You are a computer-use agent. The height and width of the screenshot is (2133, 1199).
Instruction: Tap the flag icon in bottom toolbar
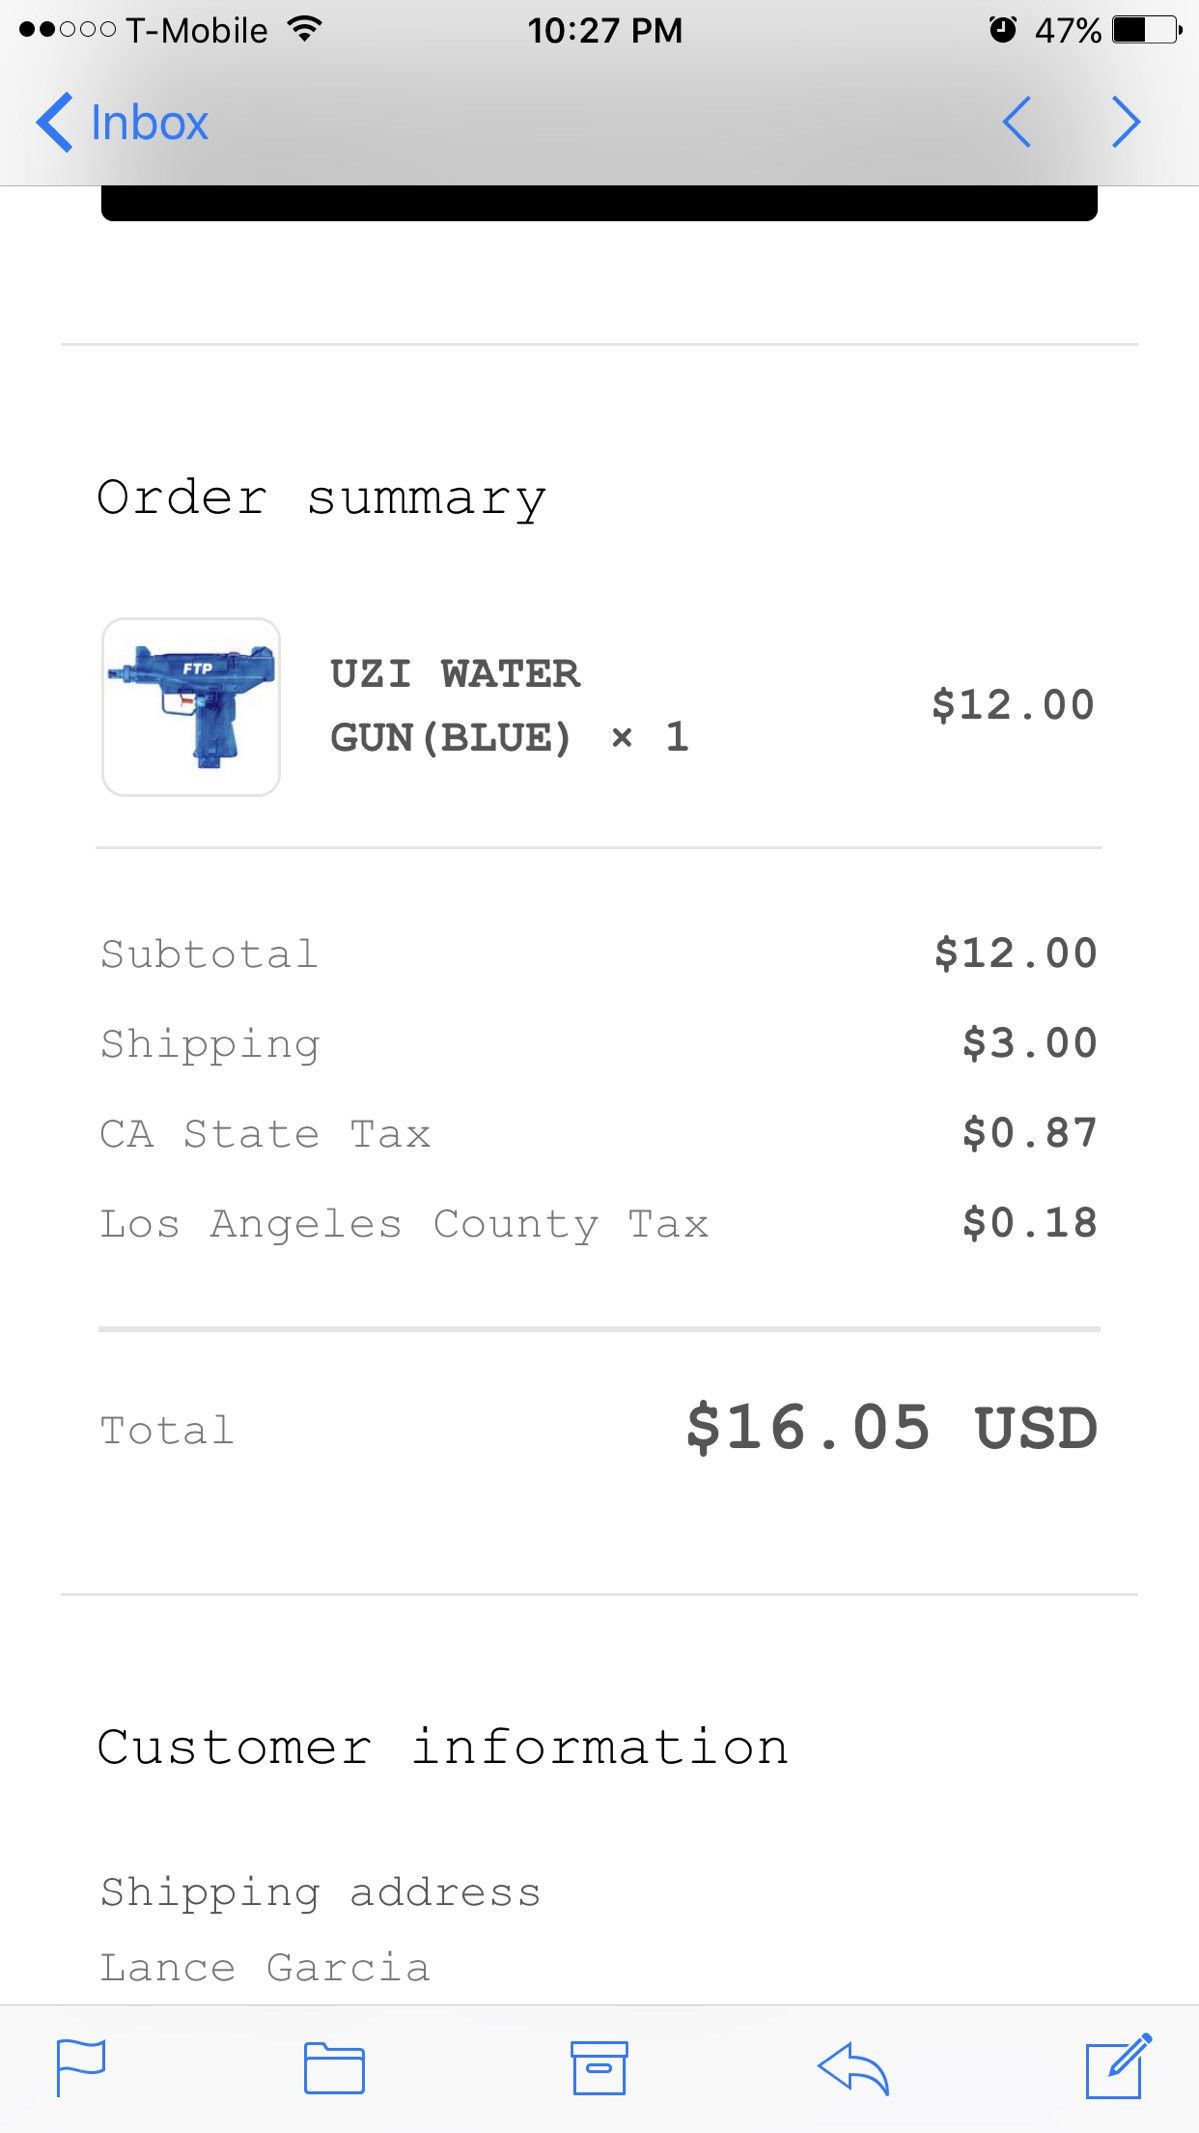80,2067
